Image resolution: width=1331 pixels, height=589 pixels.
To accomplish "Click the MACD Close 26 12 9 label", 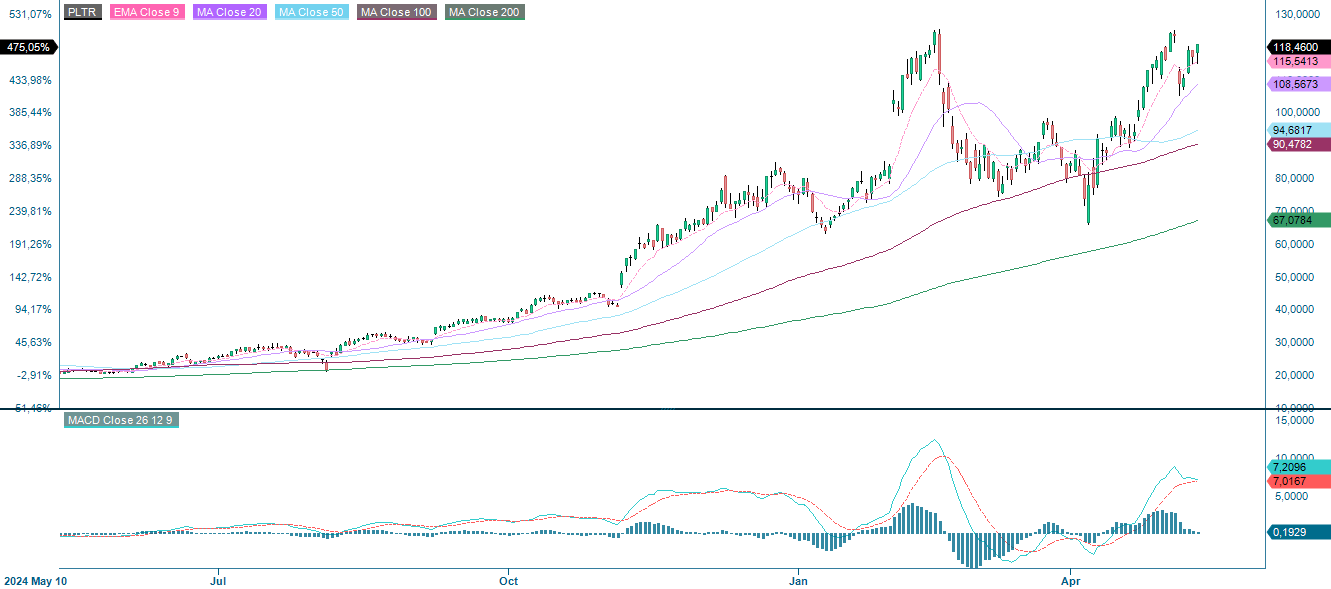I will pos(121,420).
